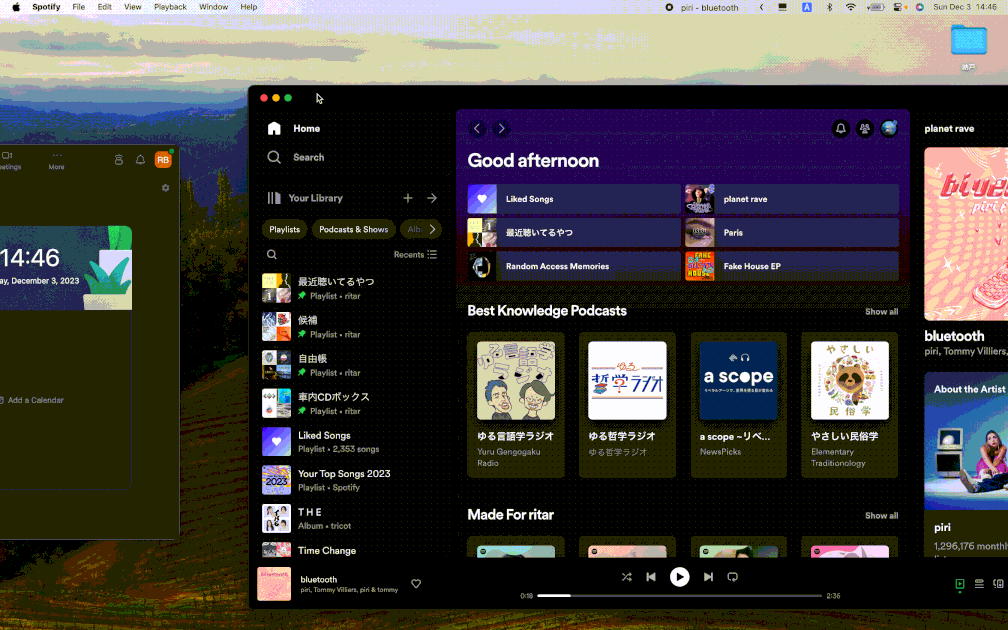Click now playing album art thumbnail
This screenshot has width=1008, height=630.
pyautogui.click(x=274, y=584)
